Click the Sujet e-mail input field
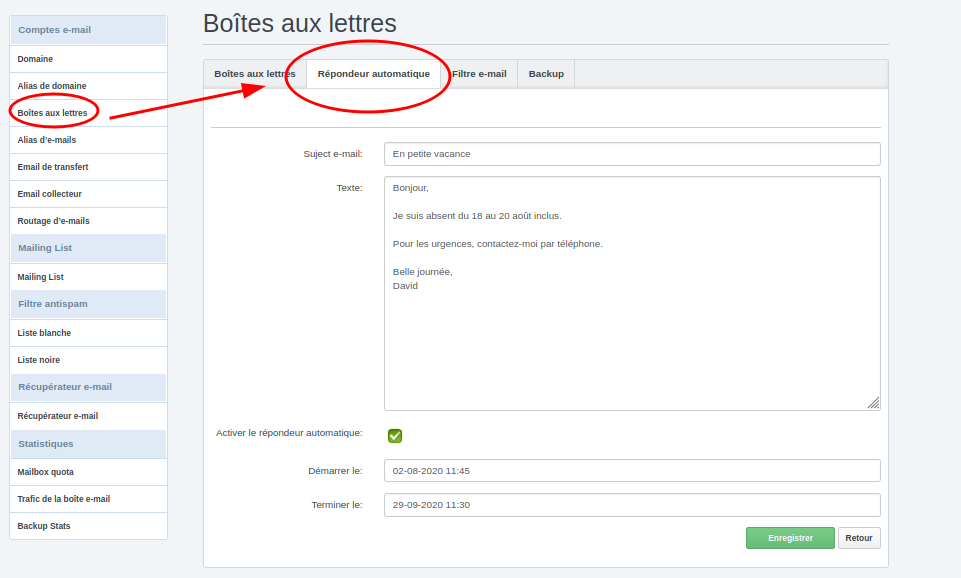Screen dimensions: 961x578 click(x=632, y=154)
